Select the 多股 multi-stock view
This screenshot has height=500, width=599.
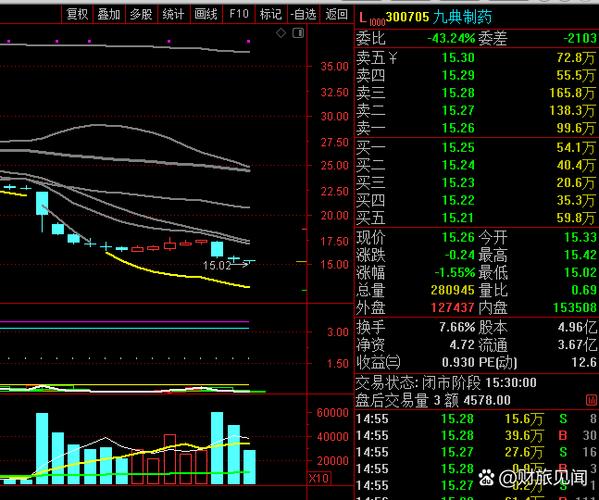point(141,14)
